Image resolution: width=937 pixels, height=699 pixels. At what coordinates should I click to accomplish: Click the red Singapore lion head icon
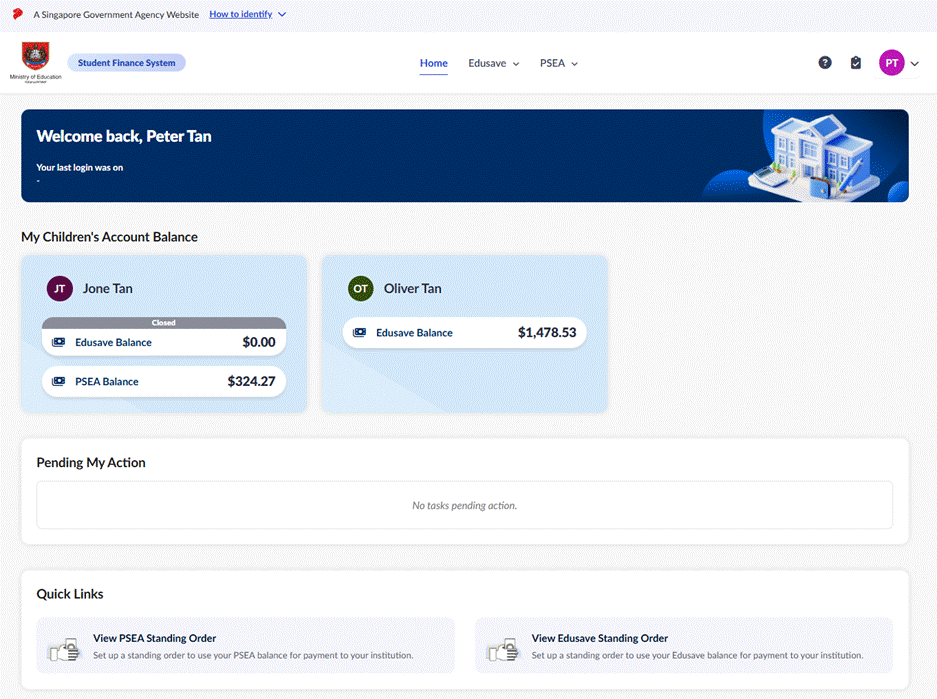click(18, 14)
